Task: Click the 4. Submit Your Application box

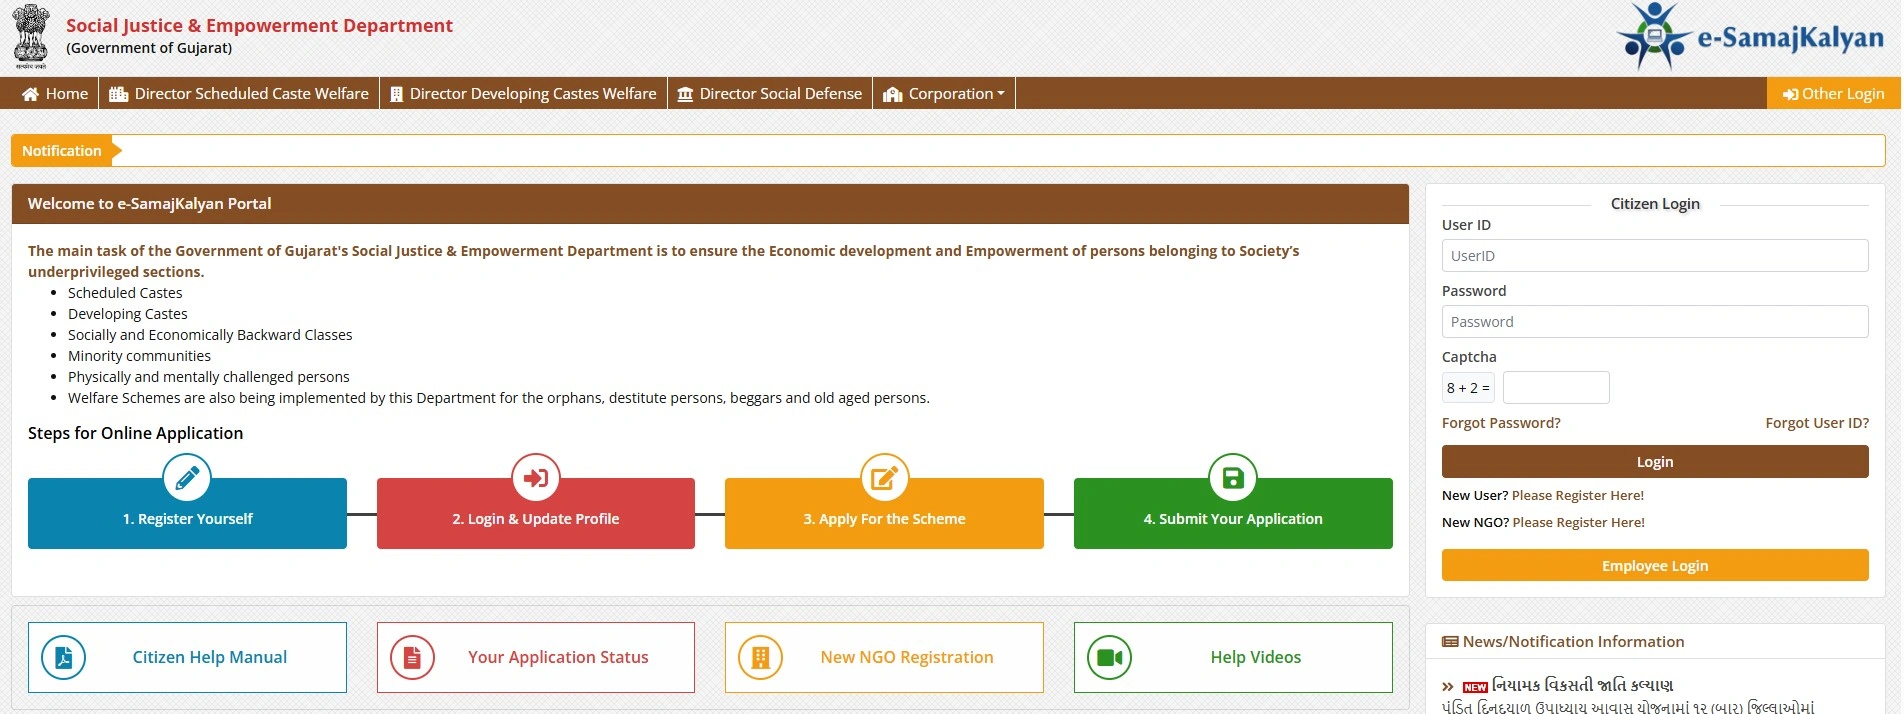Action: 1233,514
